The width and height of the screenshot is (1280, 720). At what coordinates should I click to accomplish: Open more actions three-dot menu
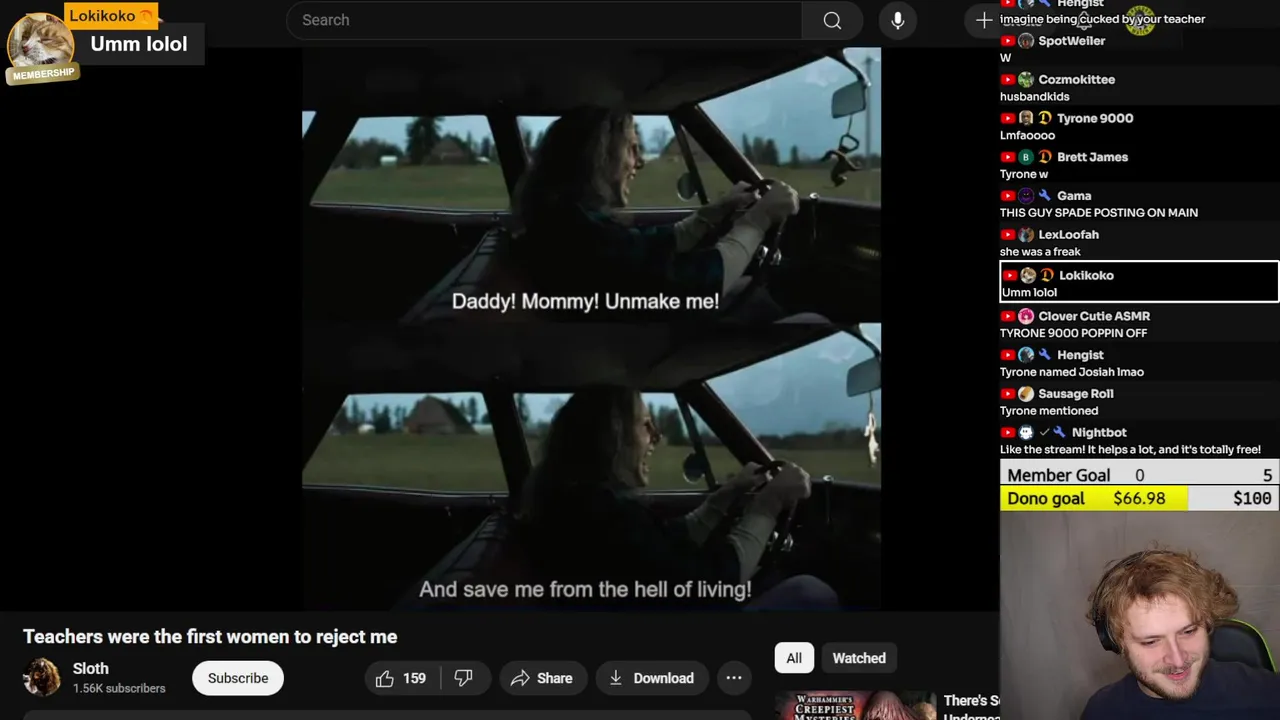734,678
